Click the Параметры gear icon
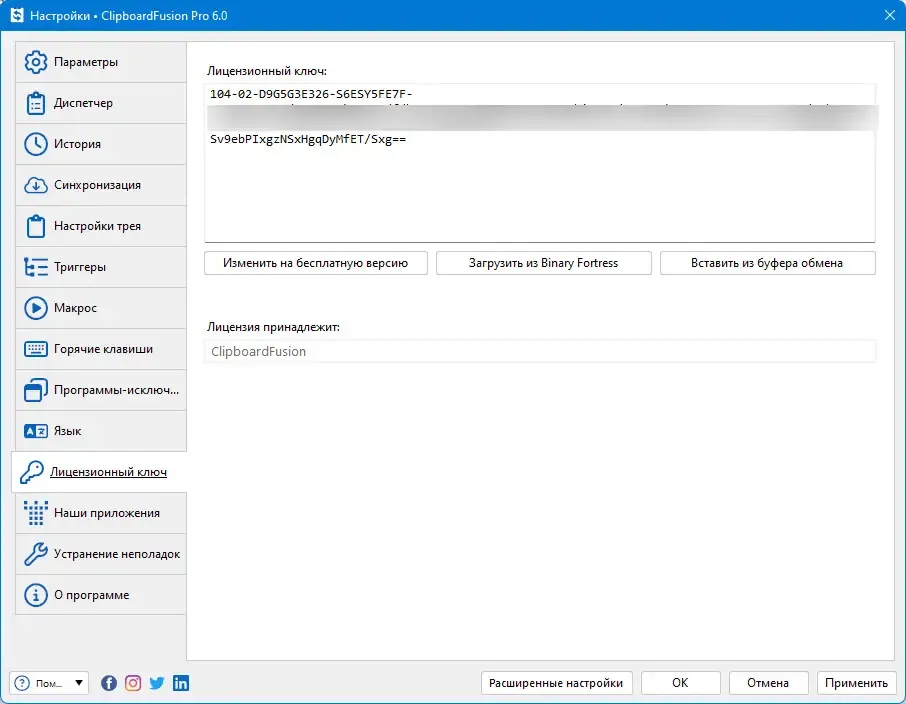 [35, 62]
